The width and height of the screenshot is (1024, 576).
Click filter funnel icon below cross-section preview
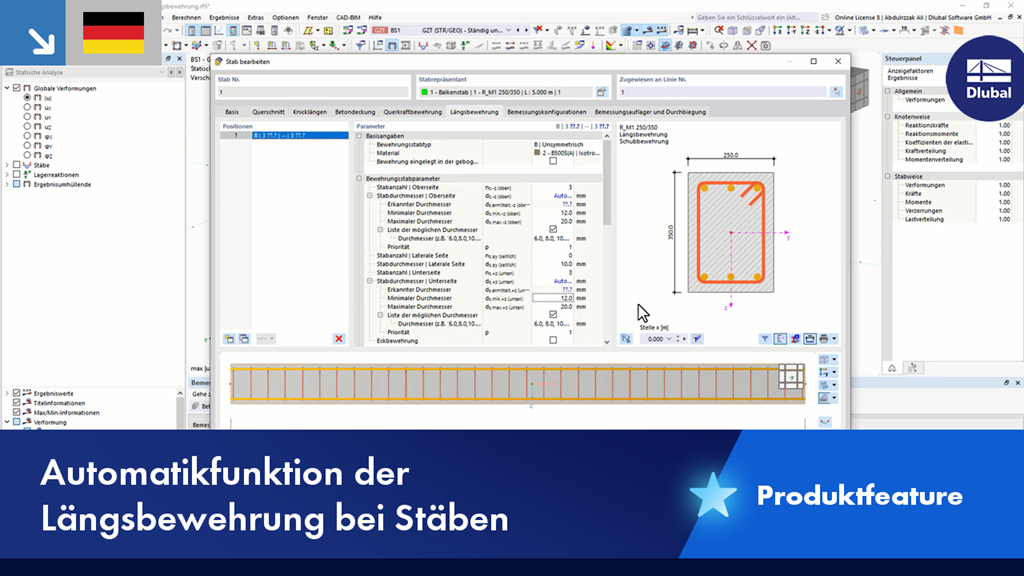point(765,339)
